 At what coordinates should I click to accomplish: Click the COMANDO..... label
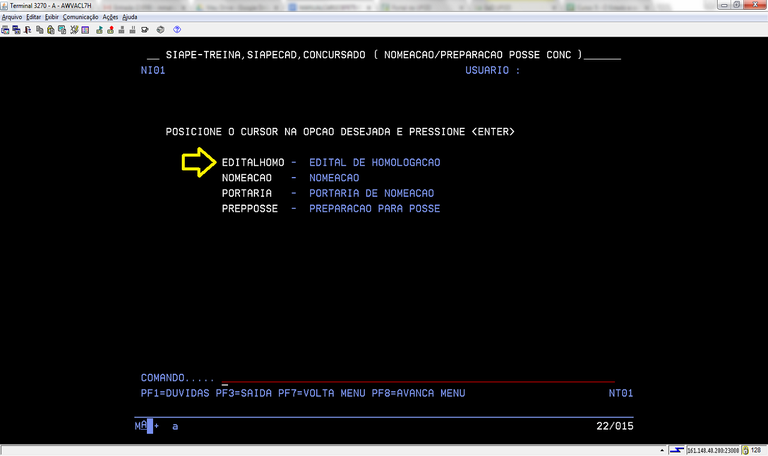[177, 378]
